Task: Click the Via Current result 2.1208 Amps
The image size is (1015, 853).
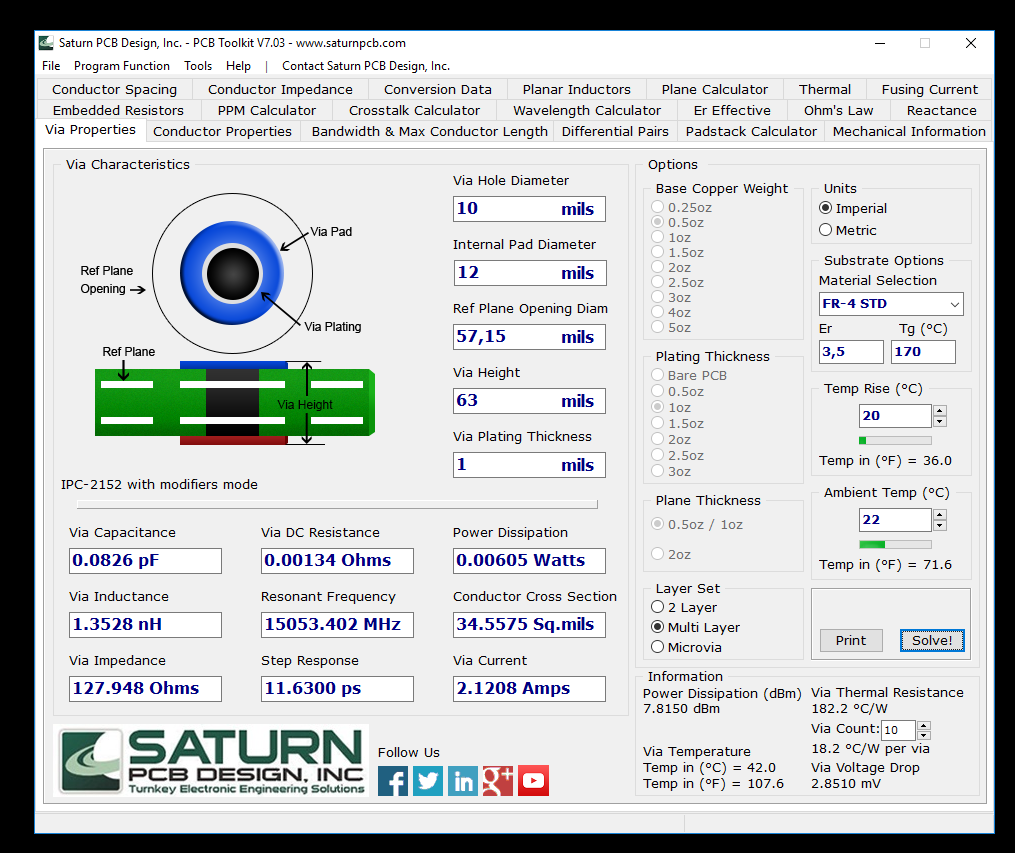Action: tap(530, 689)
